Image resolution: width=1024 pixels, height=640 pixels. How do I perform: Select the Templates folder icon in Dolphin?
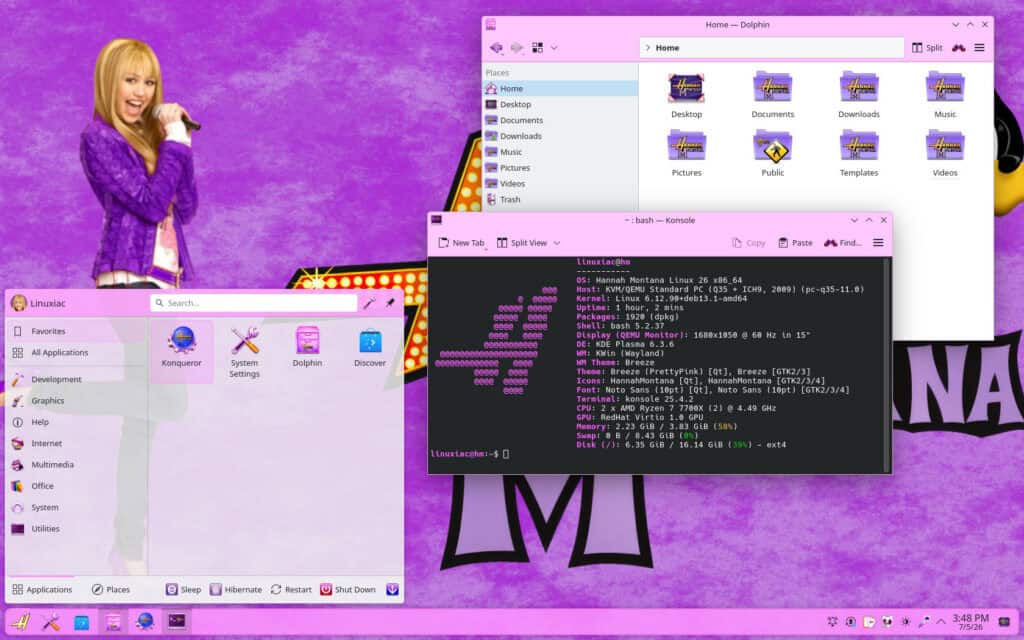(x=859, y=146)
